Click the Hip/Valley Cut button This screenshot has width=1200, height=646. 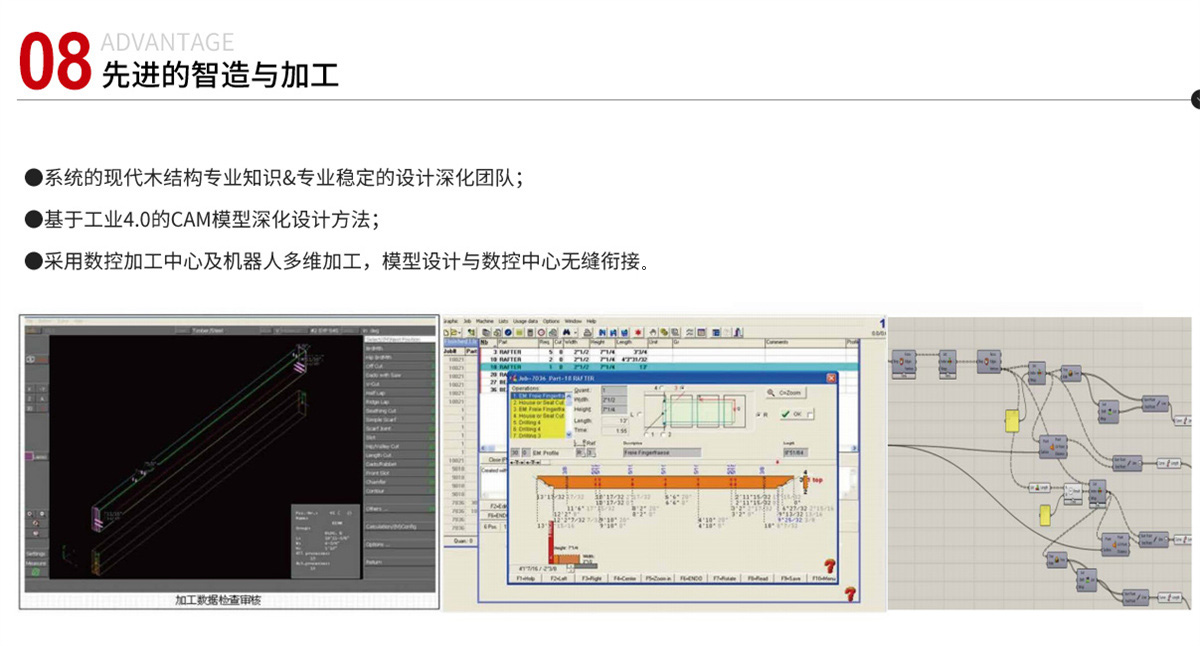[400, 446]
